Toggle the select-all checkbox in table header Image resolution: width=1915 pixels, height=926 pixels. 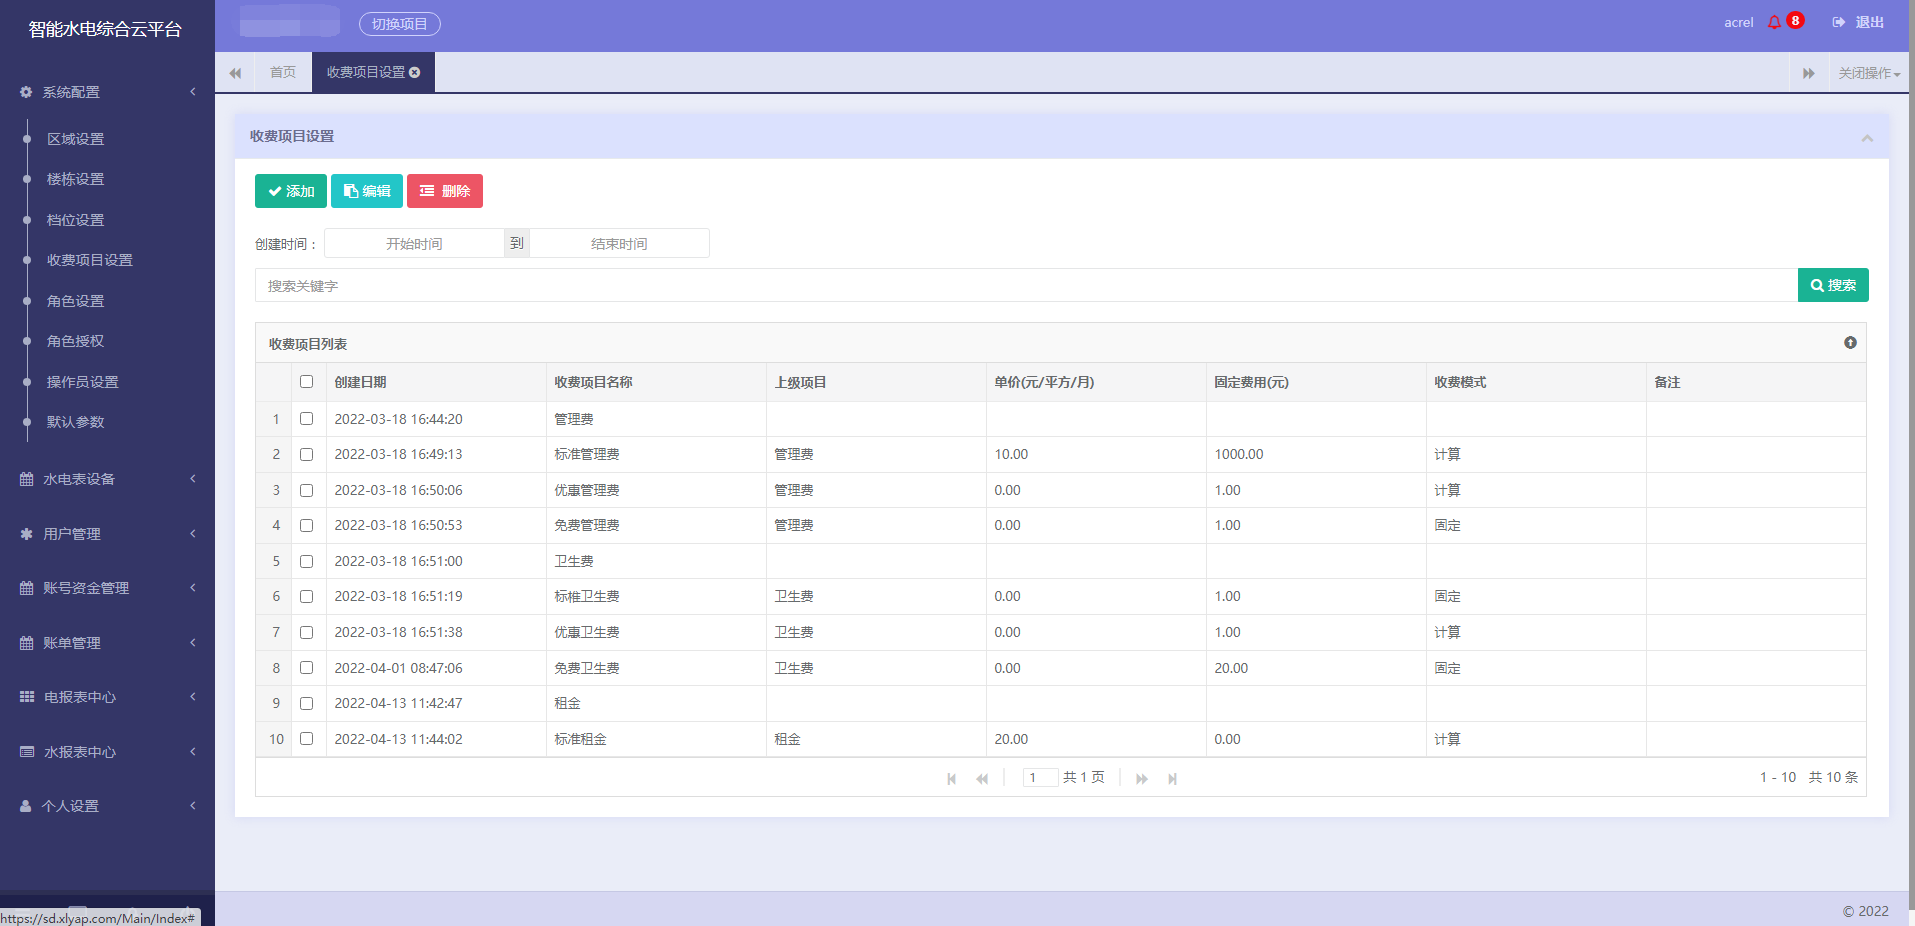click(x=306, y=382)
